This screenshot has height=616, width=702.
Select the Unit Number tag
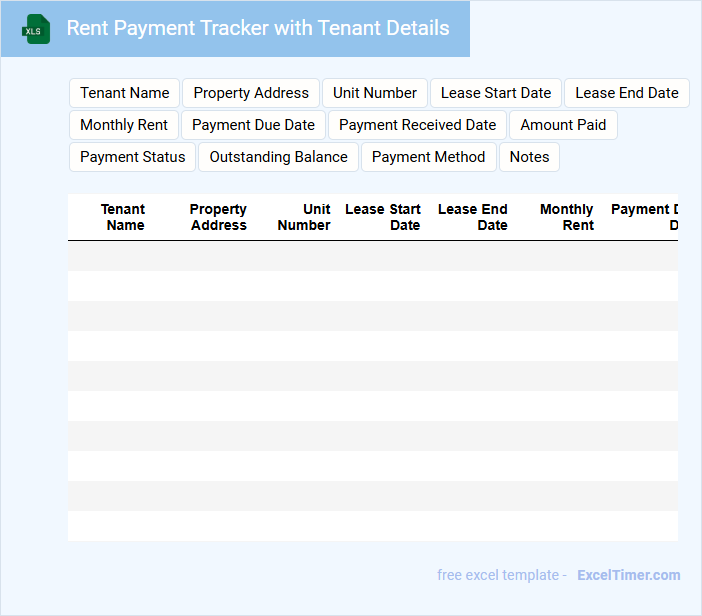pos(375,93)
